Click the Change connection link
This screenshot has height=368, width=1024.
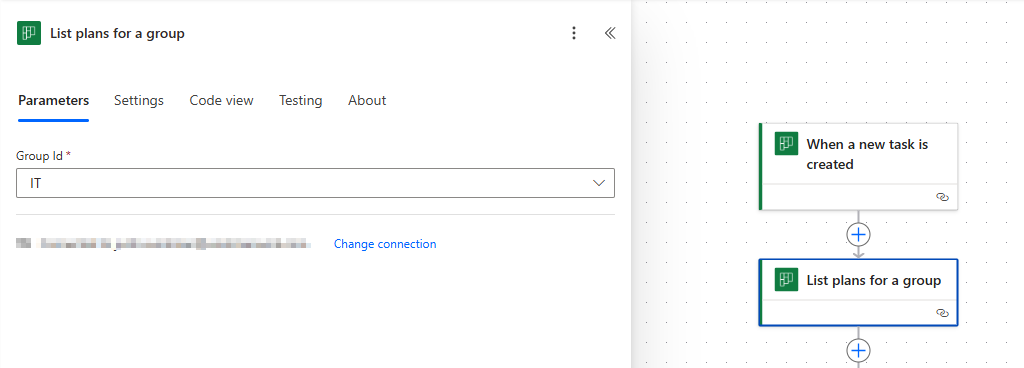(385, 244)
